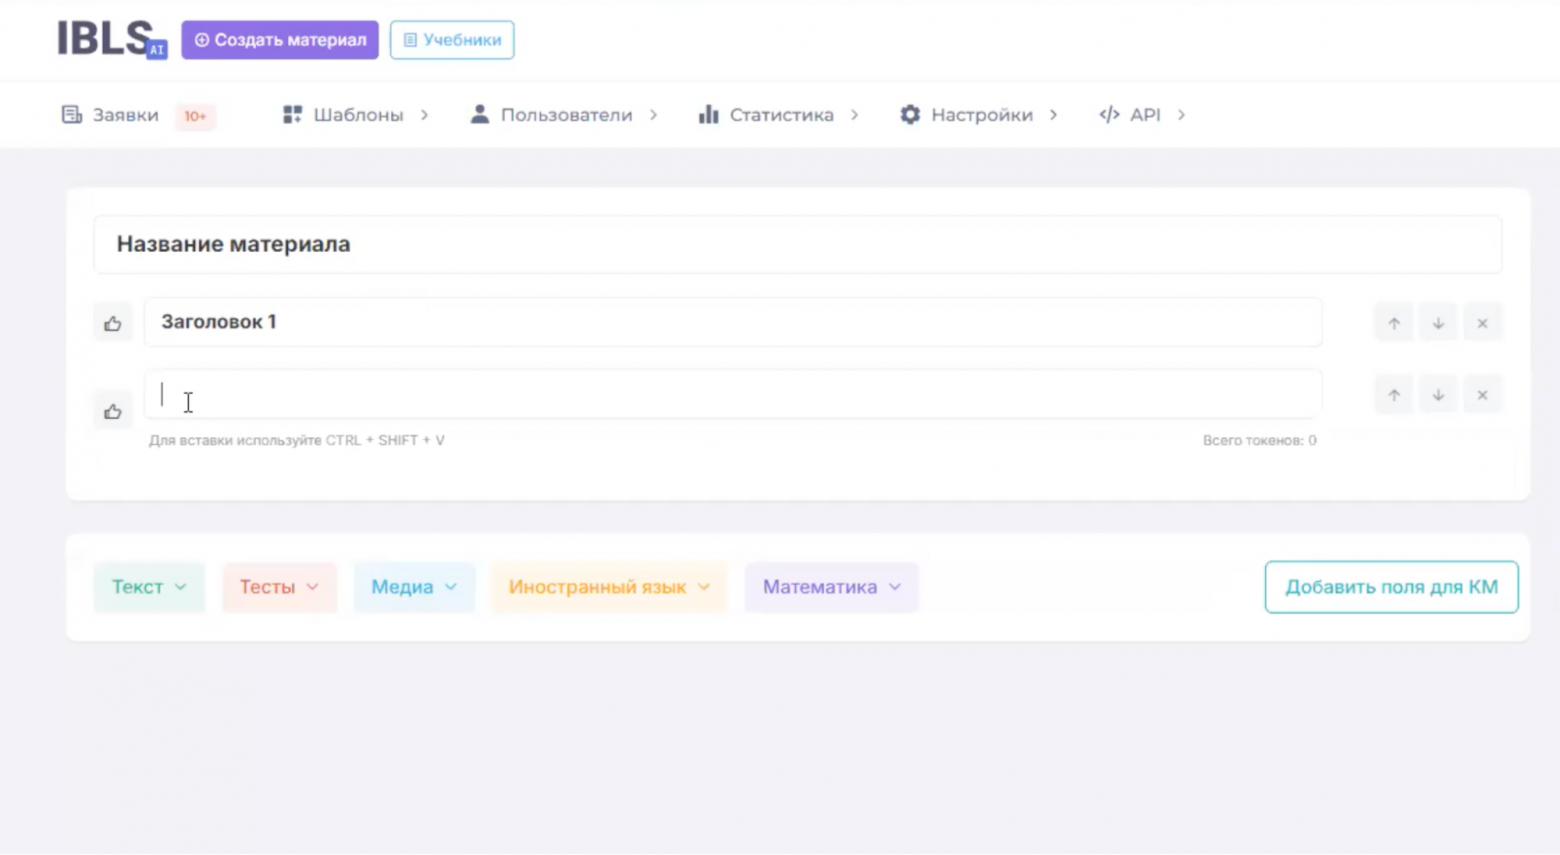Move Заголовок 1 block down using arrow icon
Image resolution: width=1560 pixels, height=855 pixels.
[1438, 322]
